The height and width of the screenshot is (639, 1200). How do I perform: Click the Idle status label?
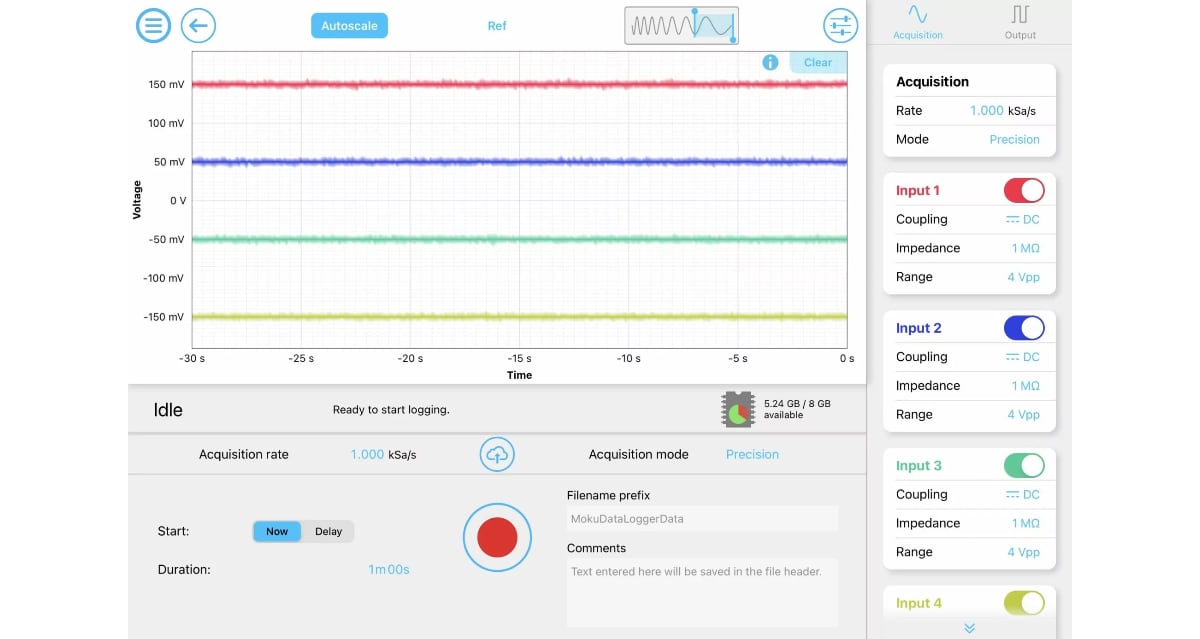point(168,410)
